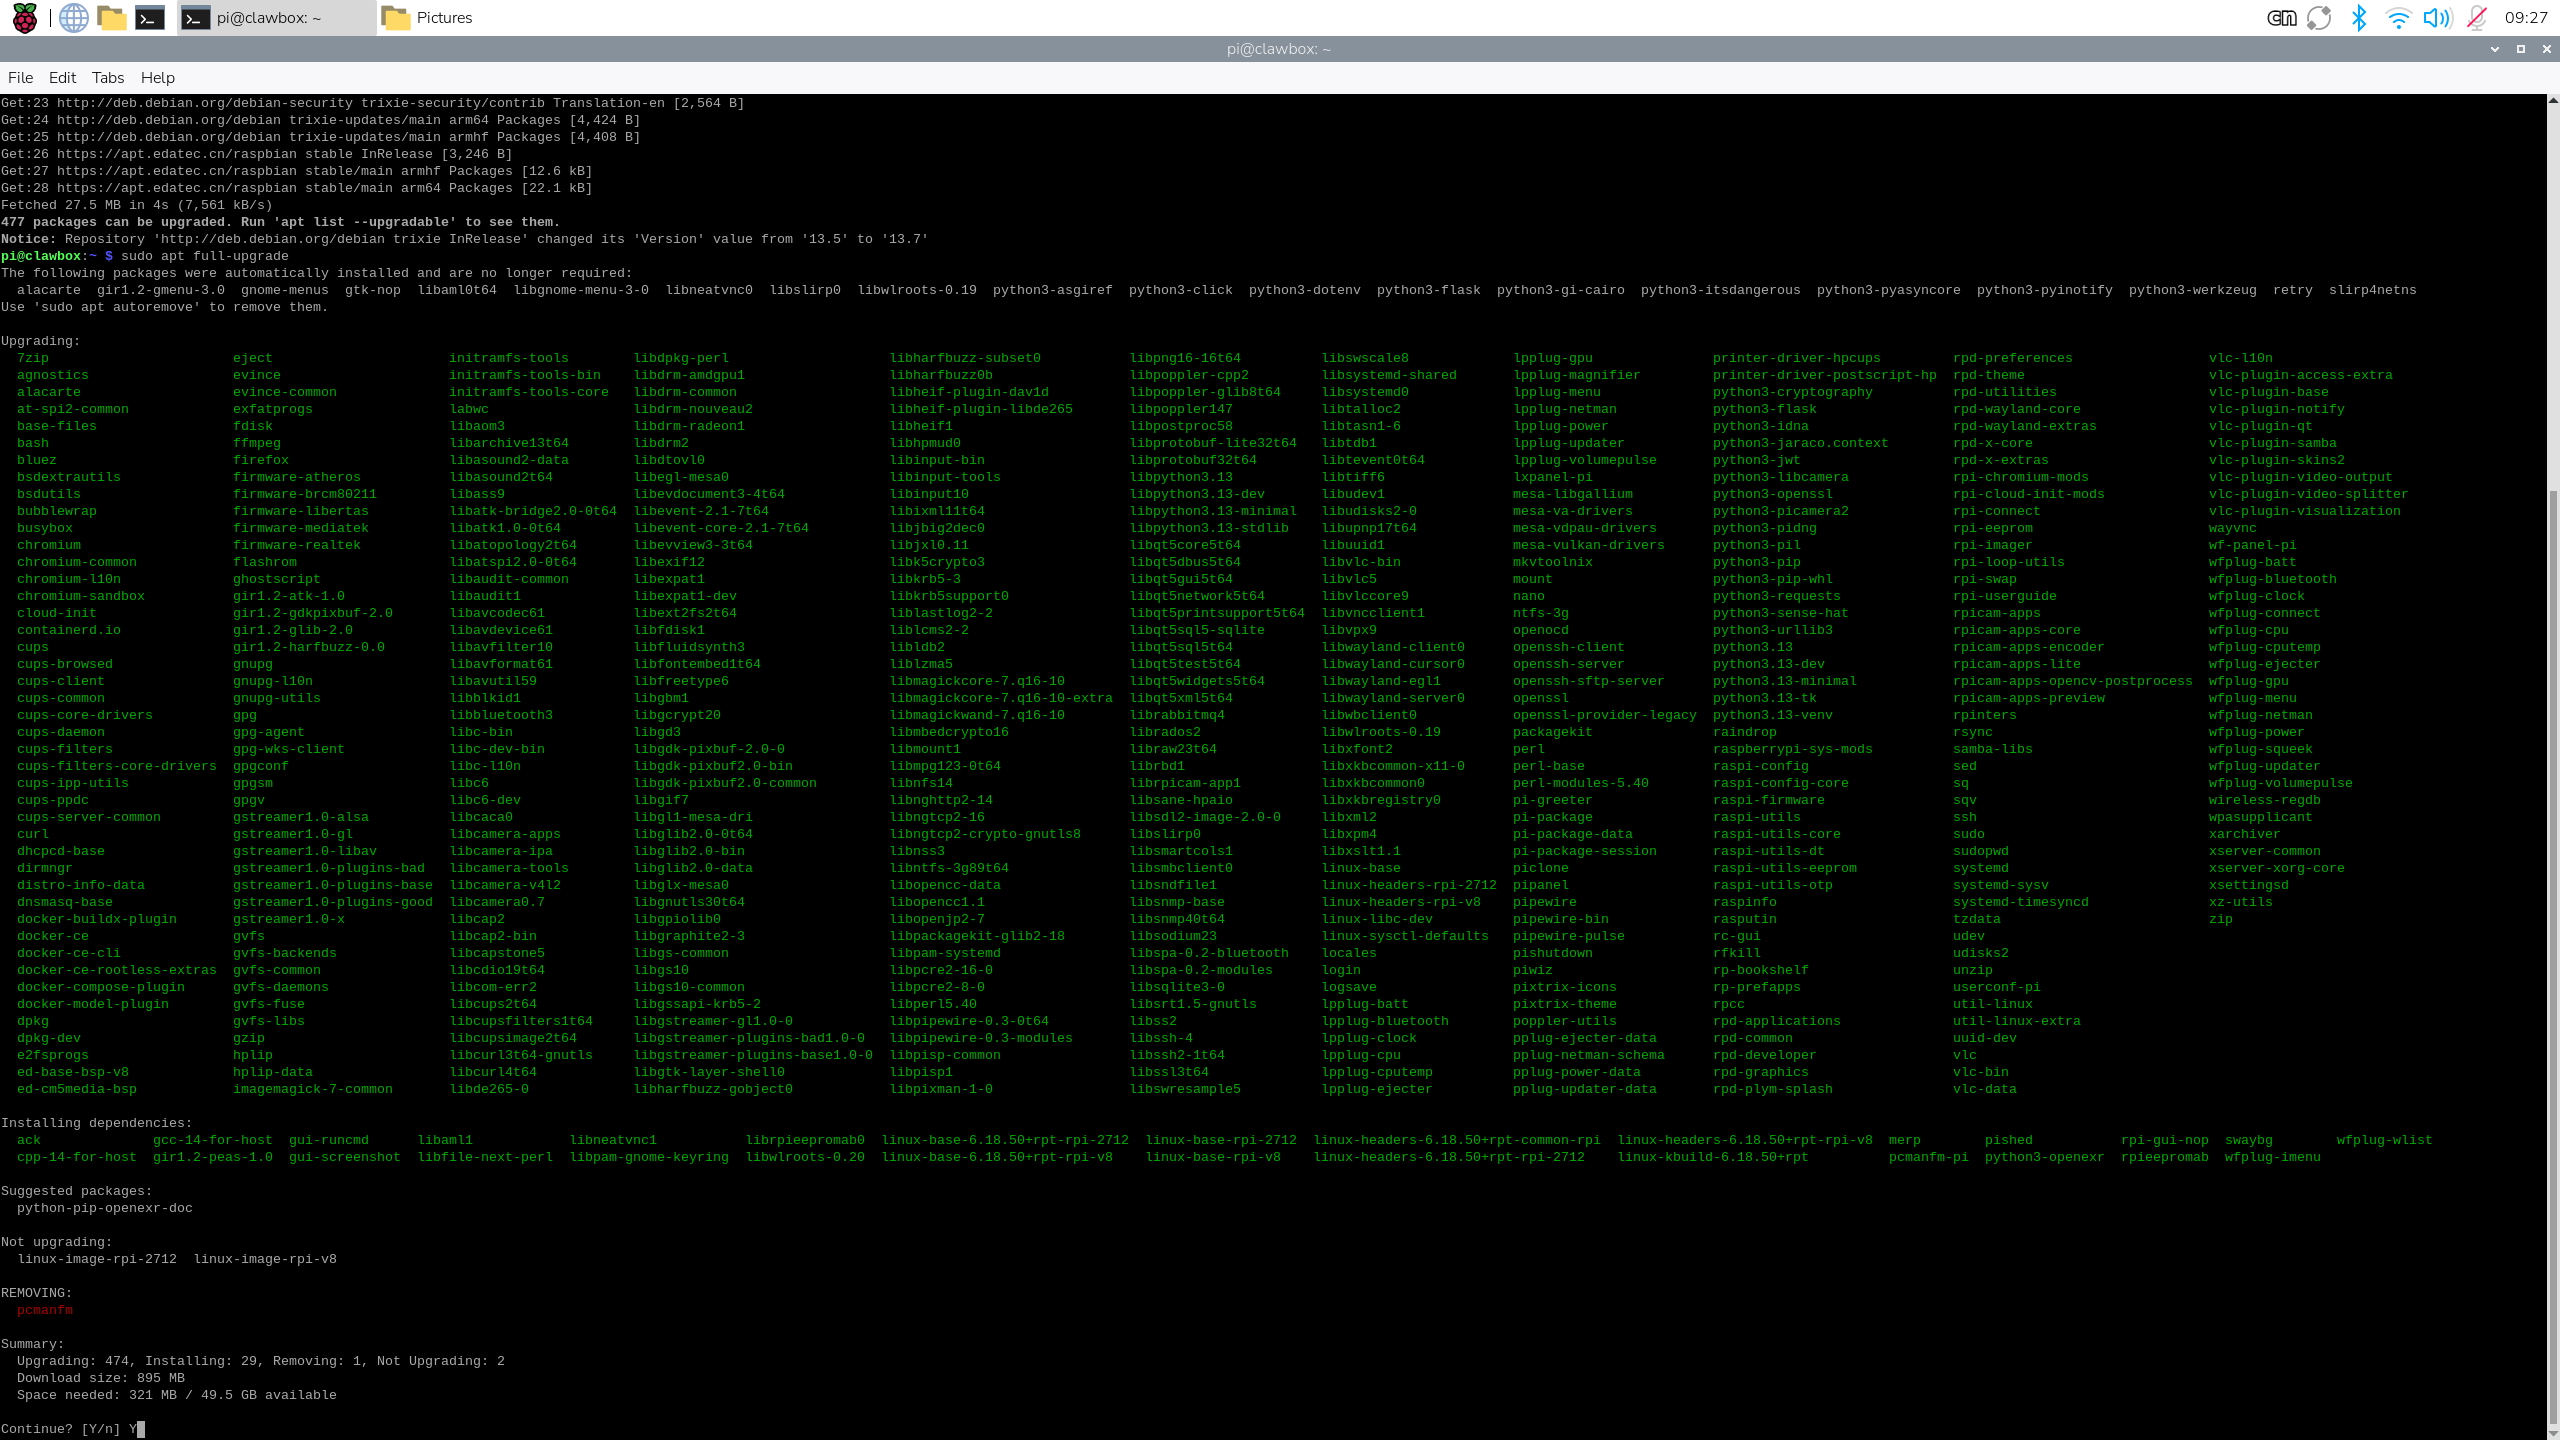
Task: Click 'linux-image-rpi-2712' under Not upgrading
Action: point(97,1259)
